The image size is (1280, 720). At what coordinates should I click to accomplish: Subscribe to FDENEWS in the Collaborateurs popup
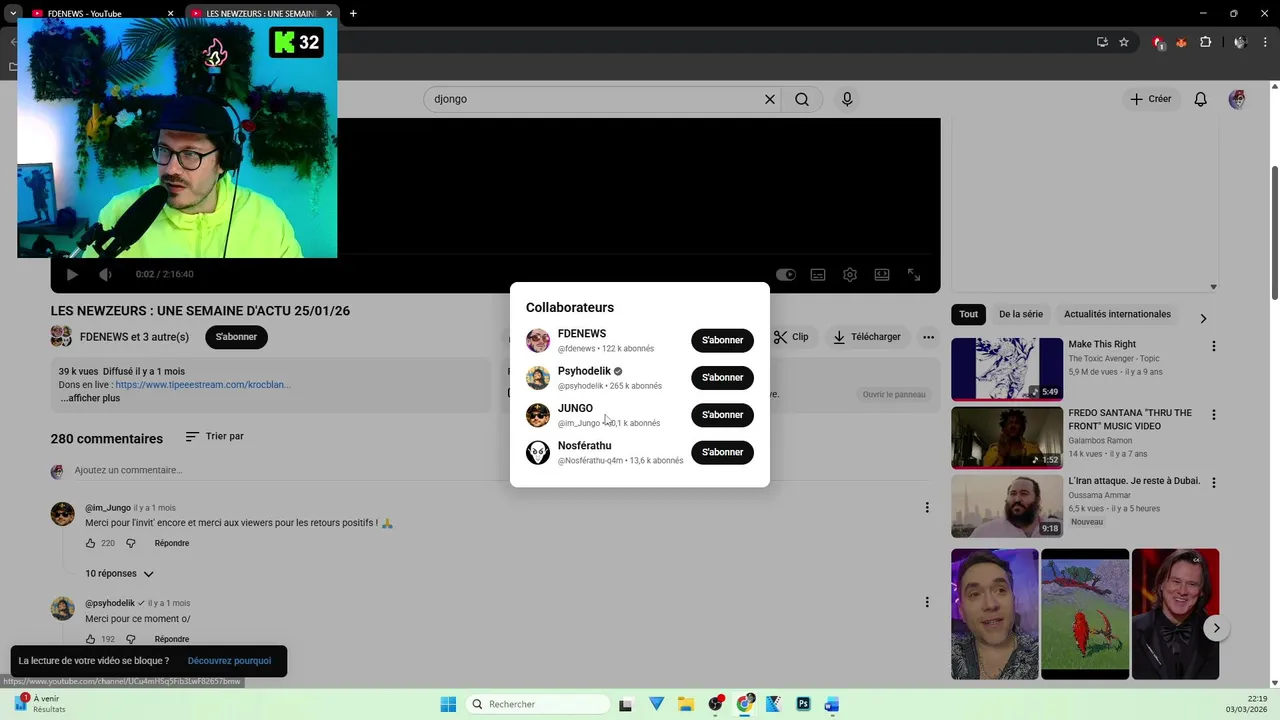tap(722, 340)
